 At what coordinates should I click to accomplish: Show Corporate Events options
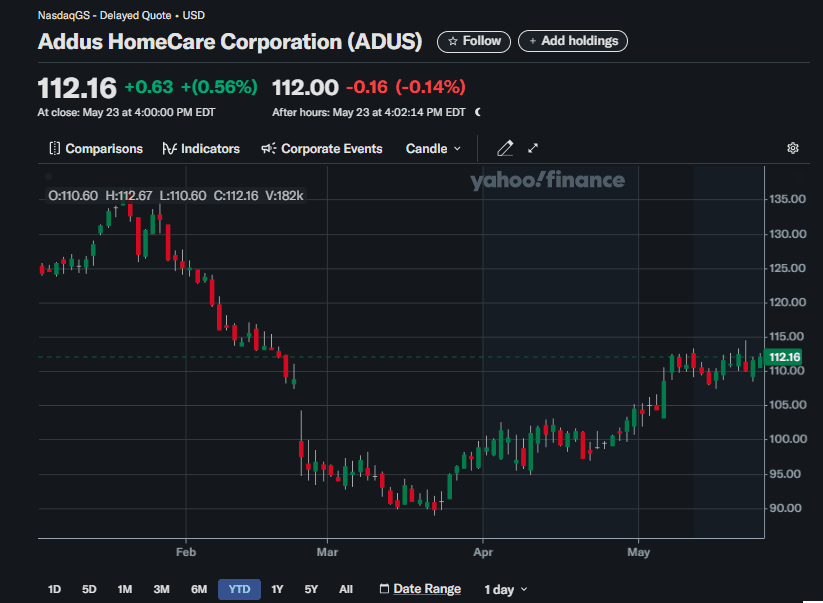[321, 148]
